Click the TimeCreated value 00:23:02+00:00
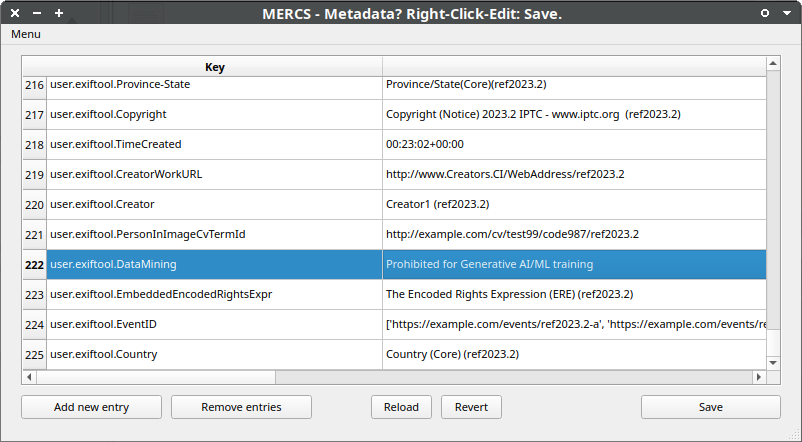The width and height of the screenshot is (802, 442). 425,145
